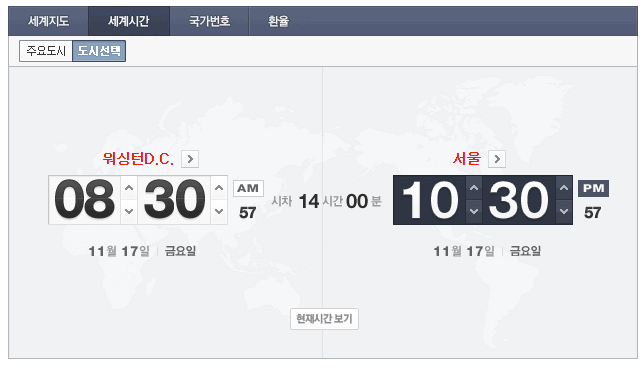This screenshot has width=643, height=369.
Task: Open the 환율 tab
Action: tap(278, 21)
